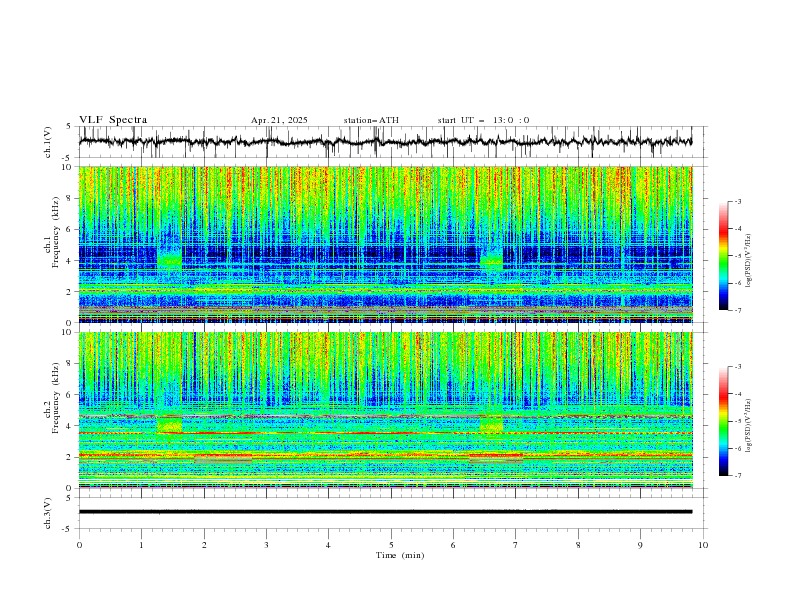This screenshot has width=792, height=612.
Task: Click the ch.1 color bar label "log(PSD)(V²/Hz)"
Action: click(748, 261)
